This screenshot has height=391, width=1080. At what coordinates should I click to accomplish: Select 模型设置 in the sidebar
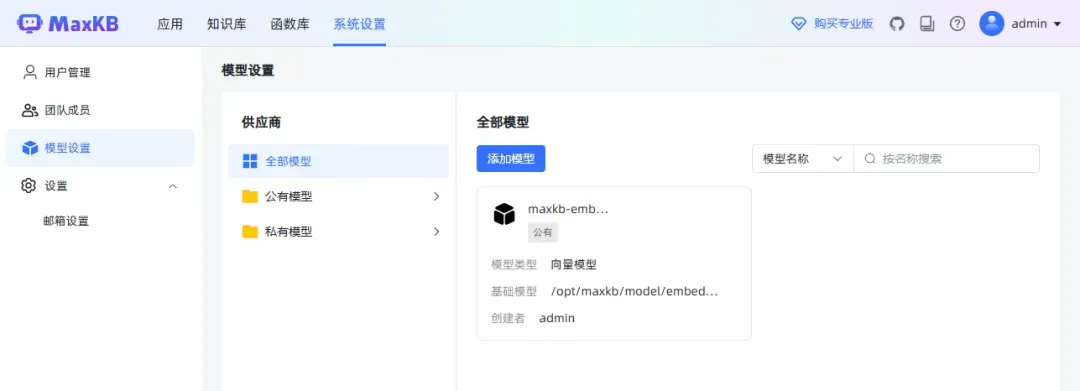point(101,148)
